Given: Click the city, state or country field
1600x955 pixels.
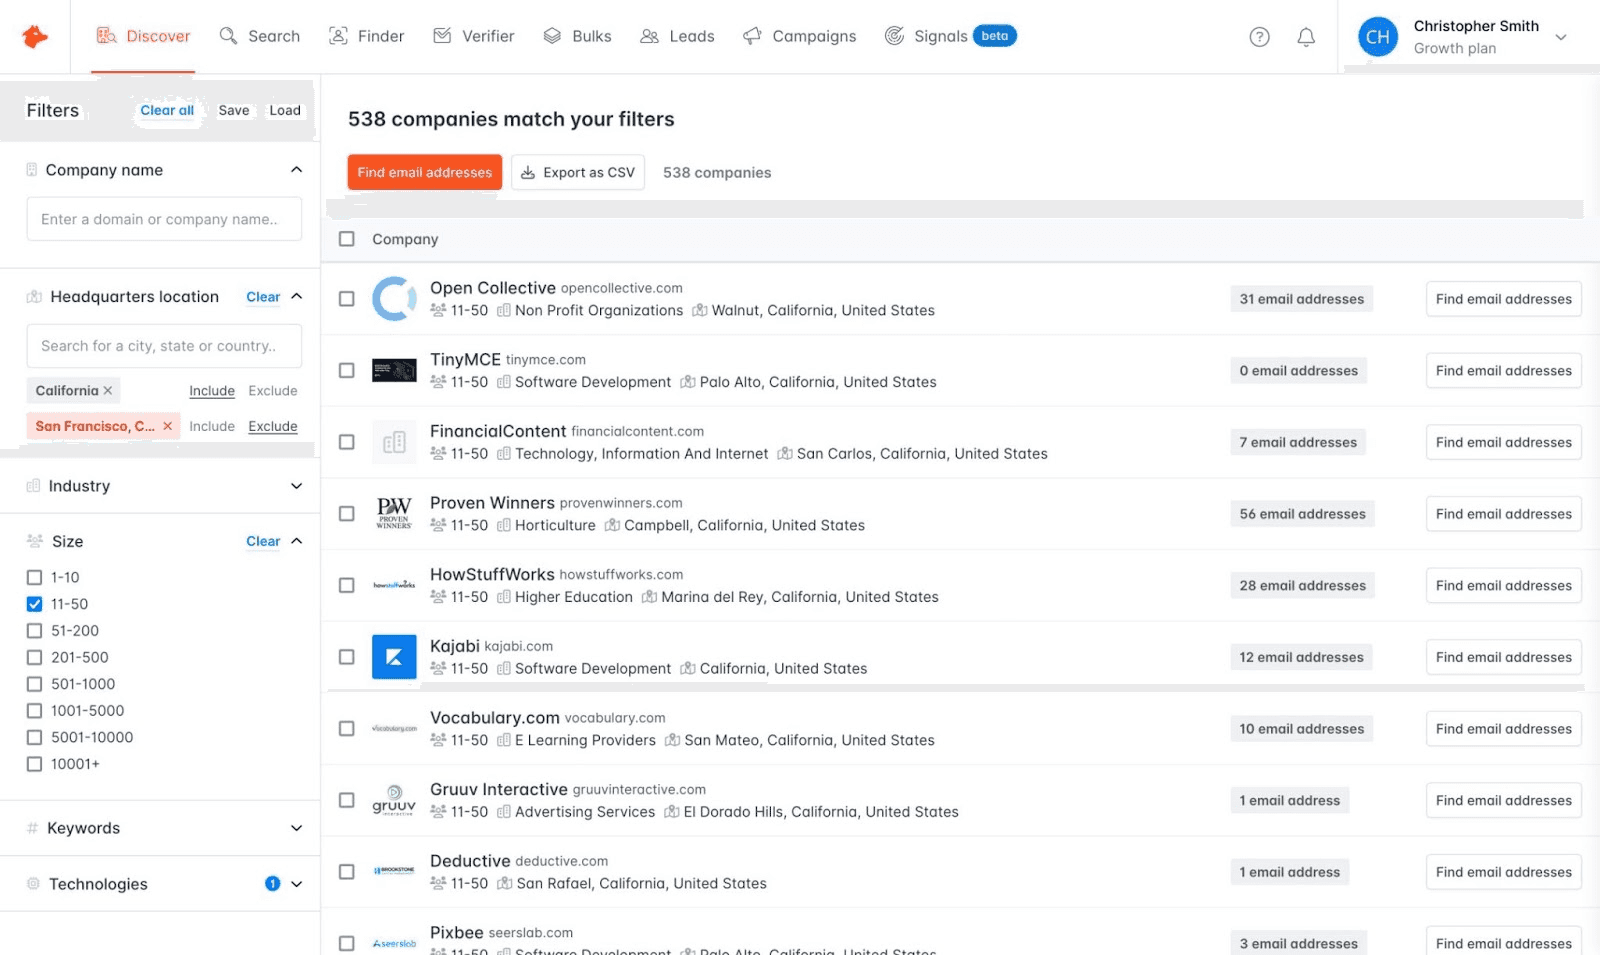Looking at the screenshot, I should pyautogui.click(x=164, y=346).
